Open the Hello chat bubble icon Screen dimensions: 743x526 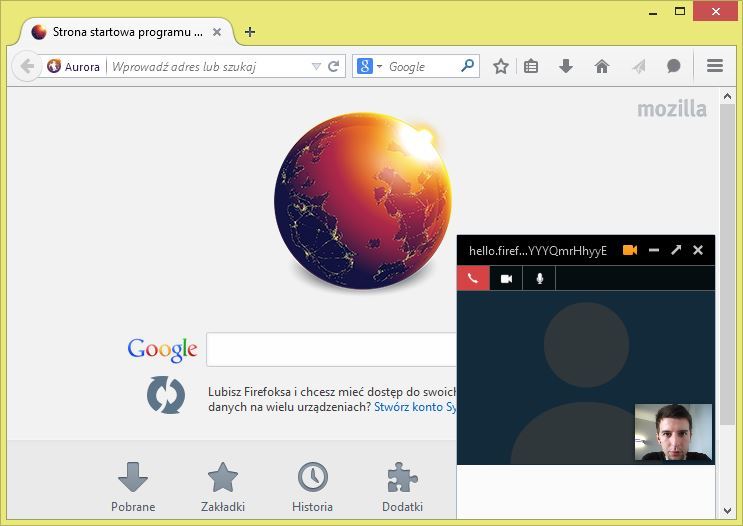pyautogui.click(x=673, y=66)
